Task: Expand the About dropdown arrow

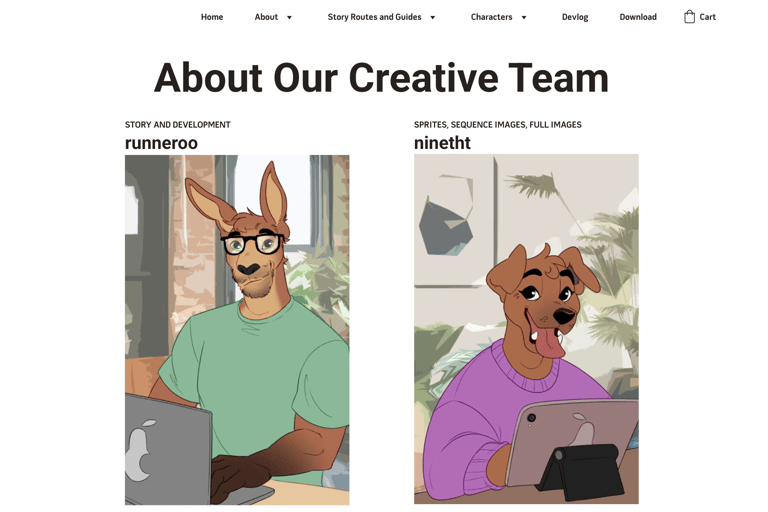Action: (289, 18)
